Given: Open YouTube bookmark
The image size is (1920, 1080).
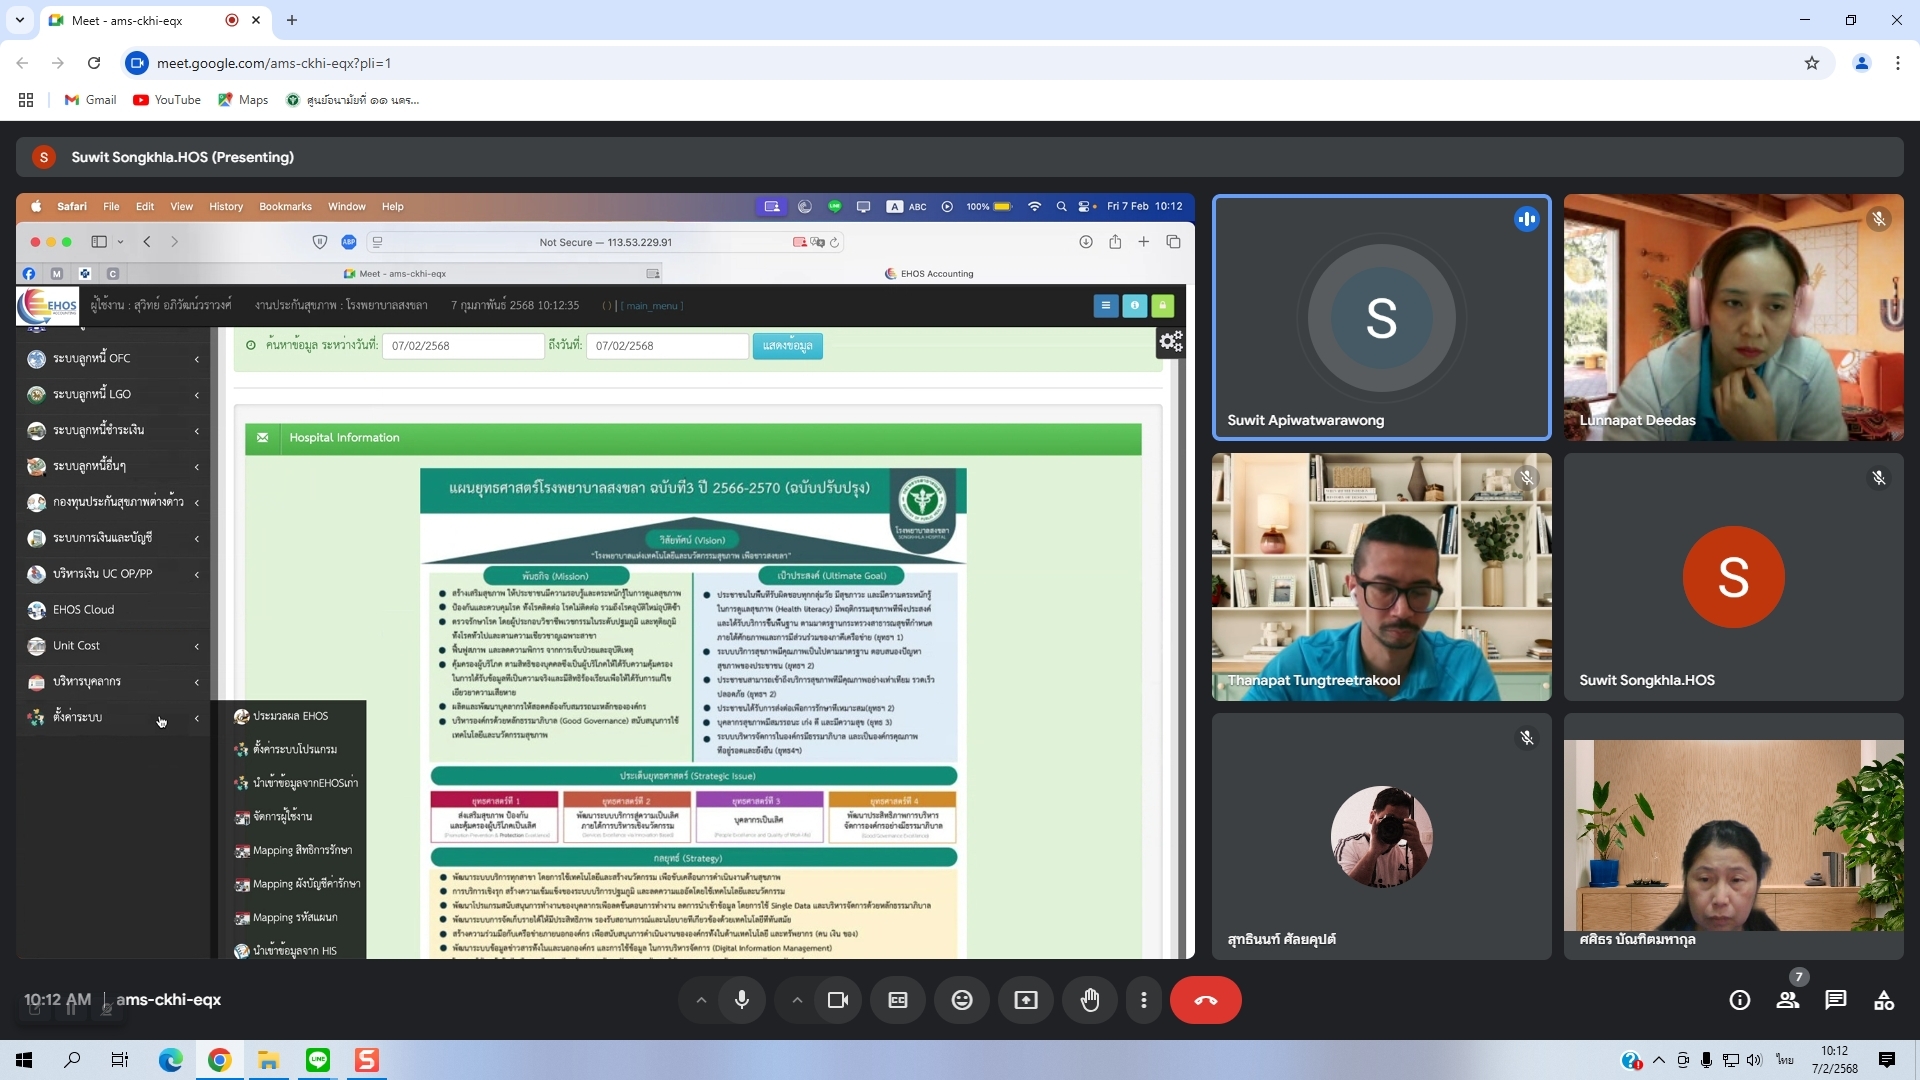Looking at the screenshot, I should click(x=167, y=100).
